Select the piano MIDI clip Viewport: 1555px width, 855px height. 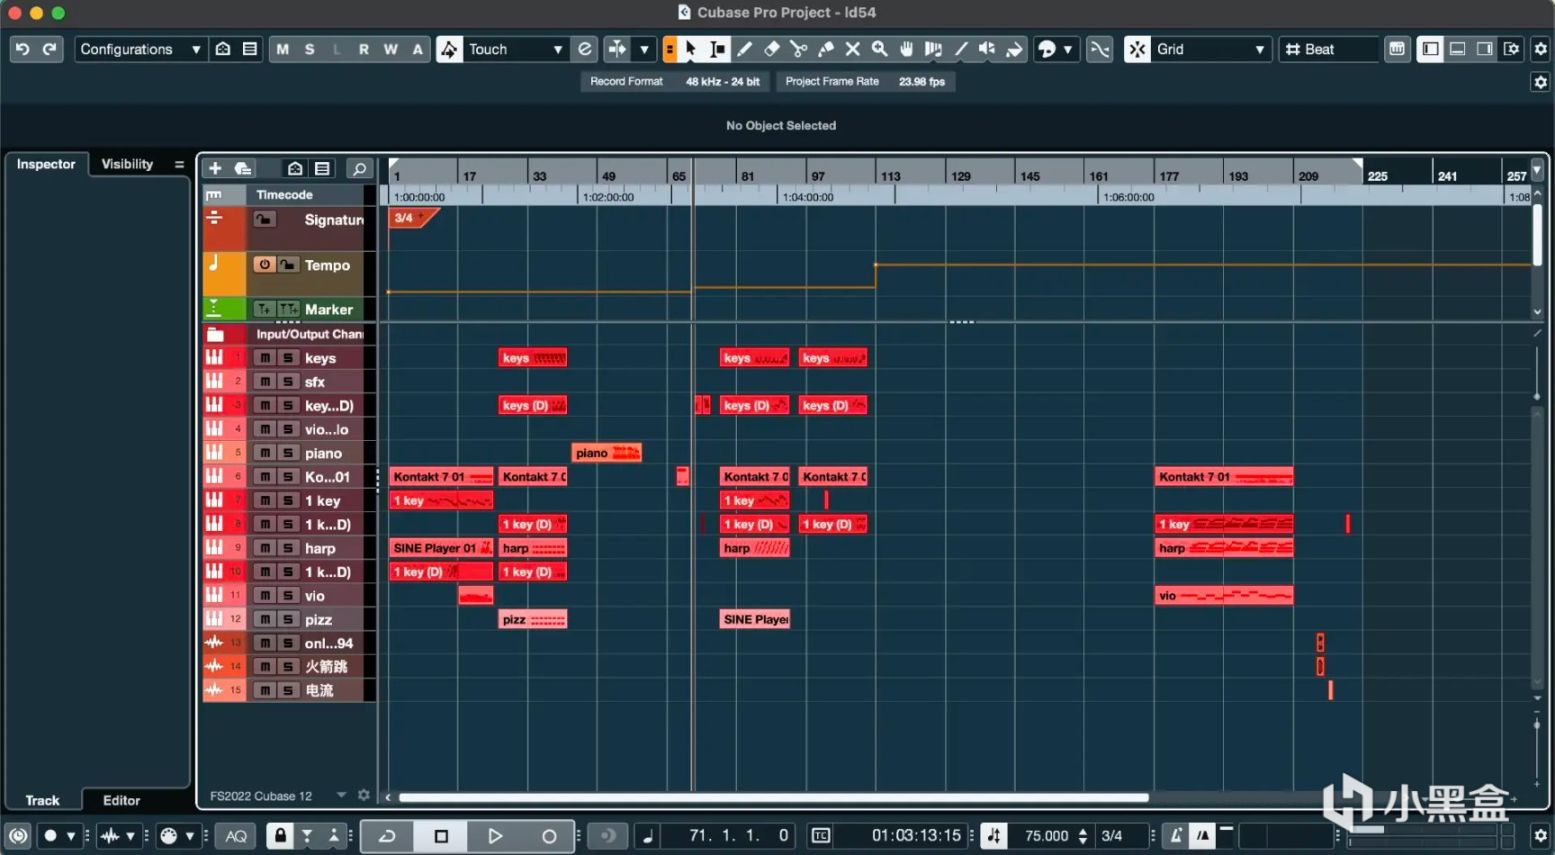point(607,453)
